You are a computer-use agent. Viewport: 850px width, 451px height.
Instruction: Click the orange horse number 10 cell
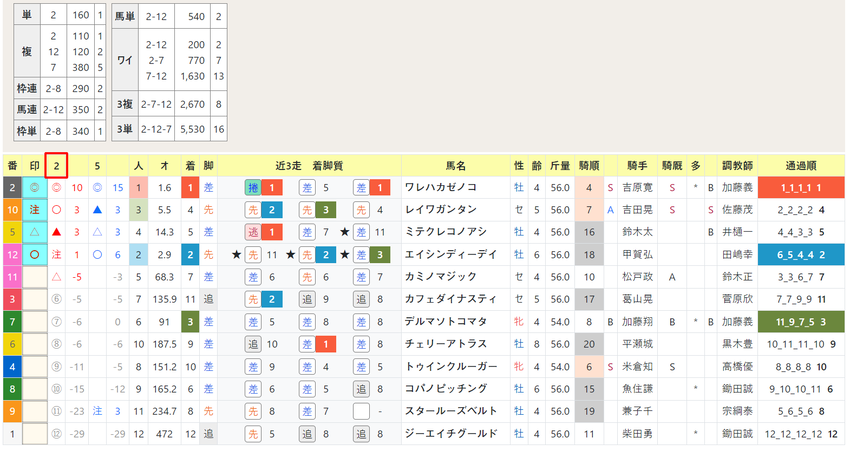coord(12,210)
